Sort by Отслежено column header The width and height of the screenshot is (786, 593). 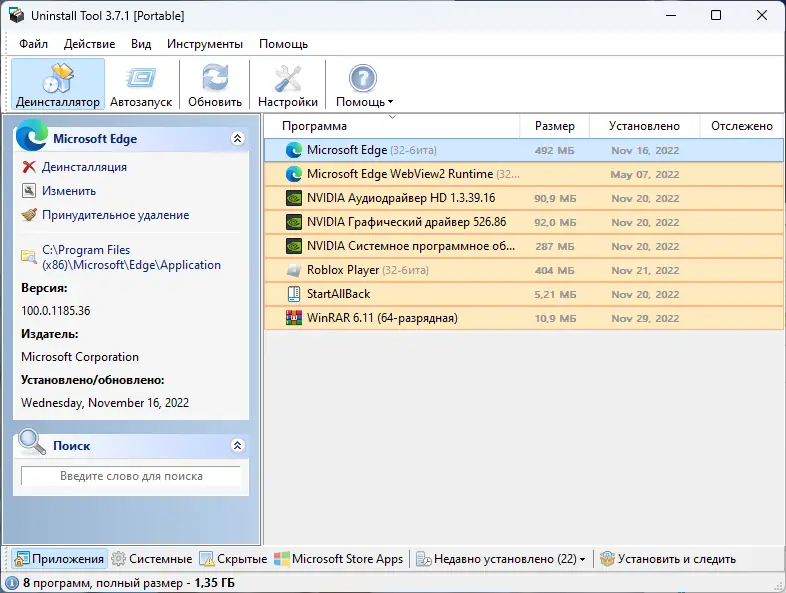[741, 126]
